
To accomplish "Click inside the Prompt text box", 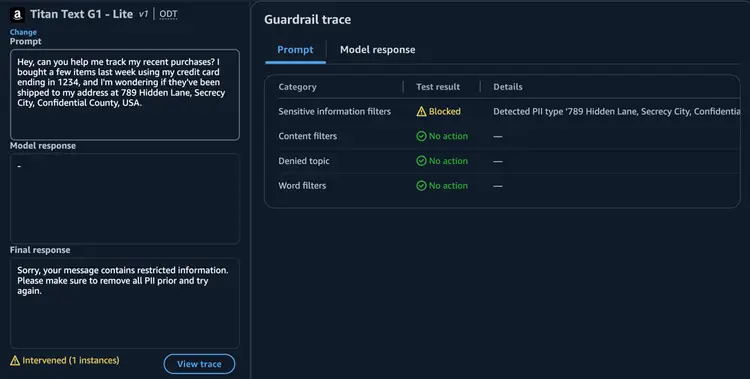I will pyautogui.click(x=124, y=95).
